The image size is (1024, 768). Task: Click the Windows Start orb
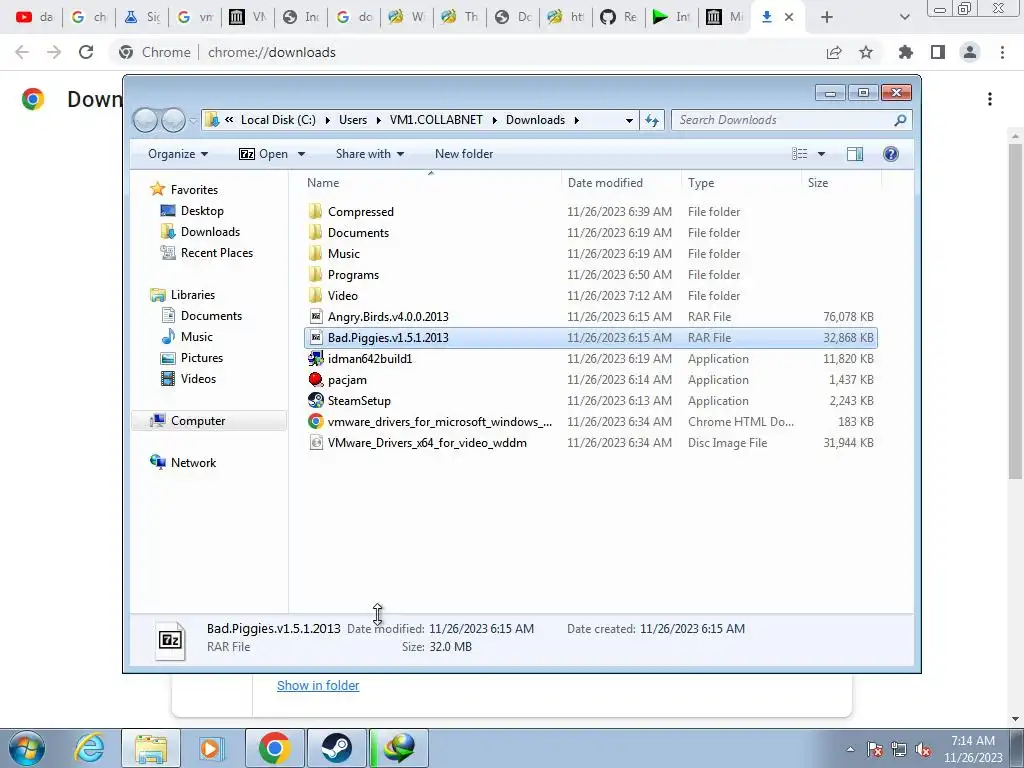(x=27, y=748)
